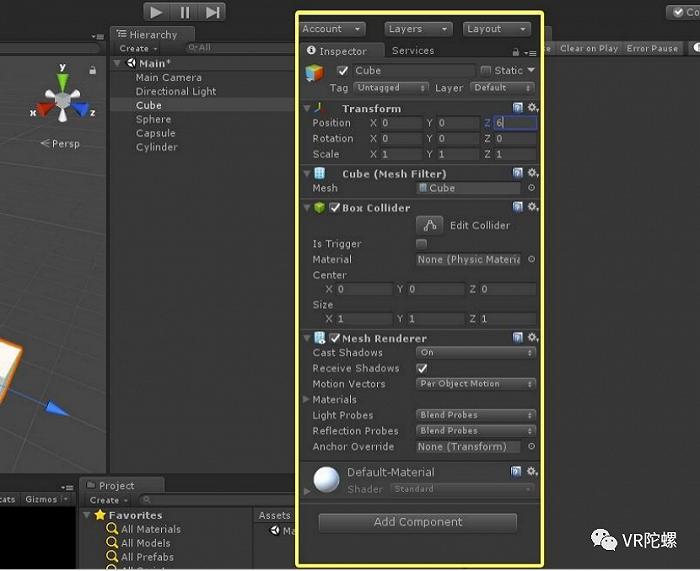700x571 pixels.
Task: Click the Edit Collider button
Action: (x=429, y=225)
